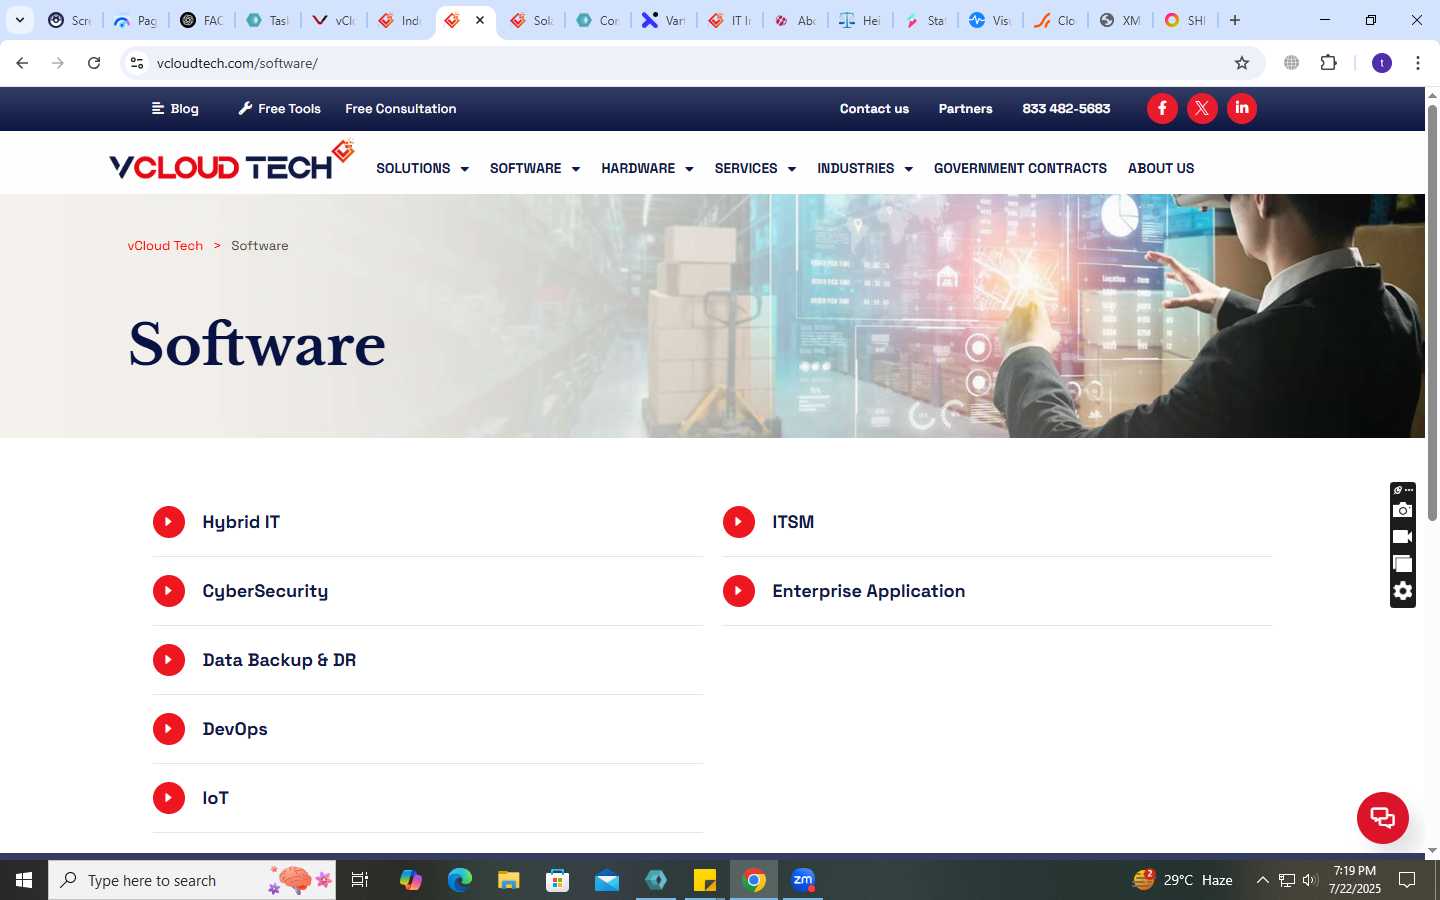
Task: Click the vCloud Tech logo
Action: point(232,161)
